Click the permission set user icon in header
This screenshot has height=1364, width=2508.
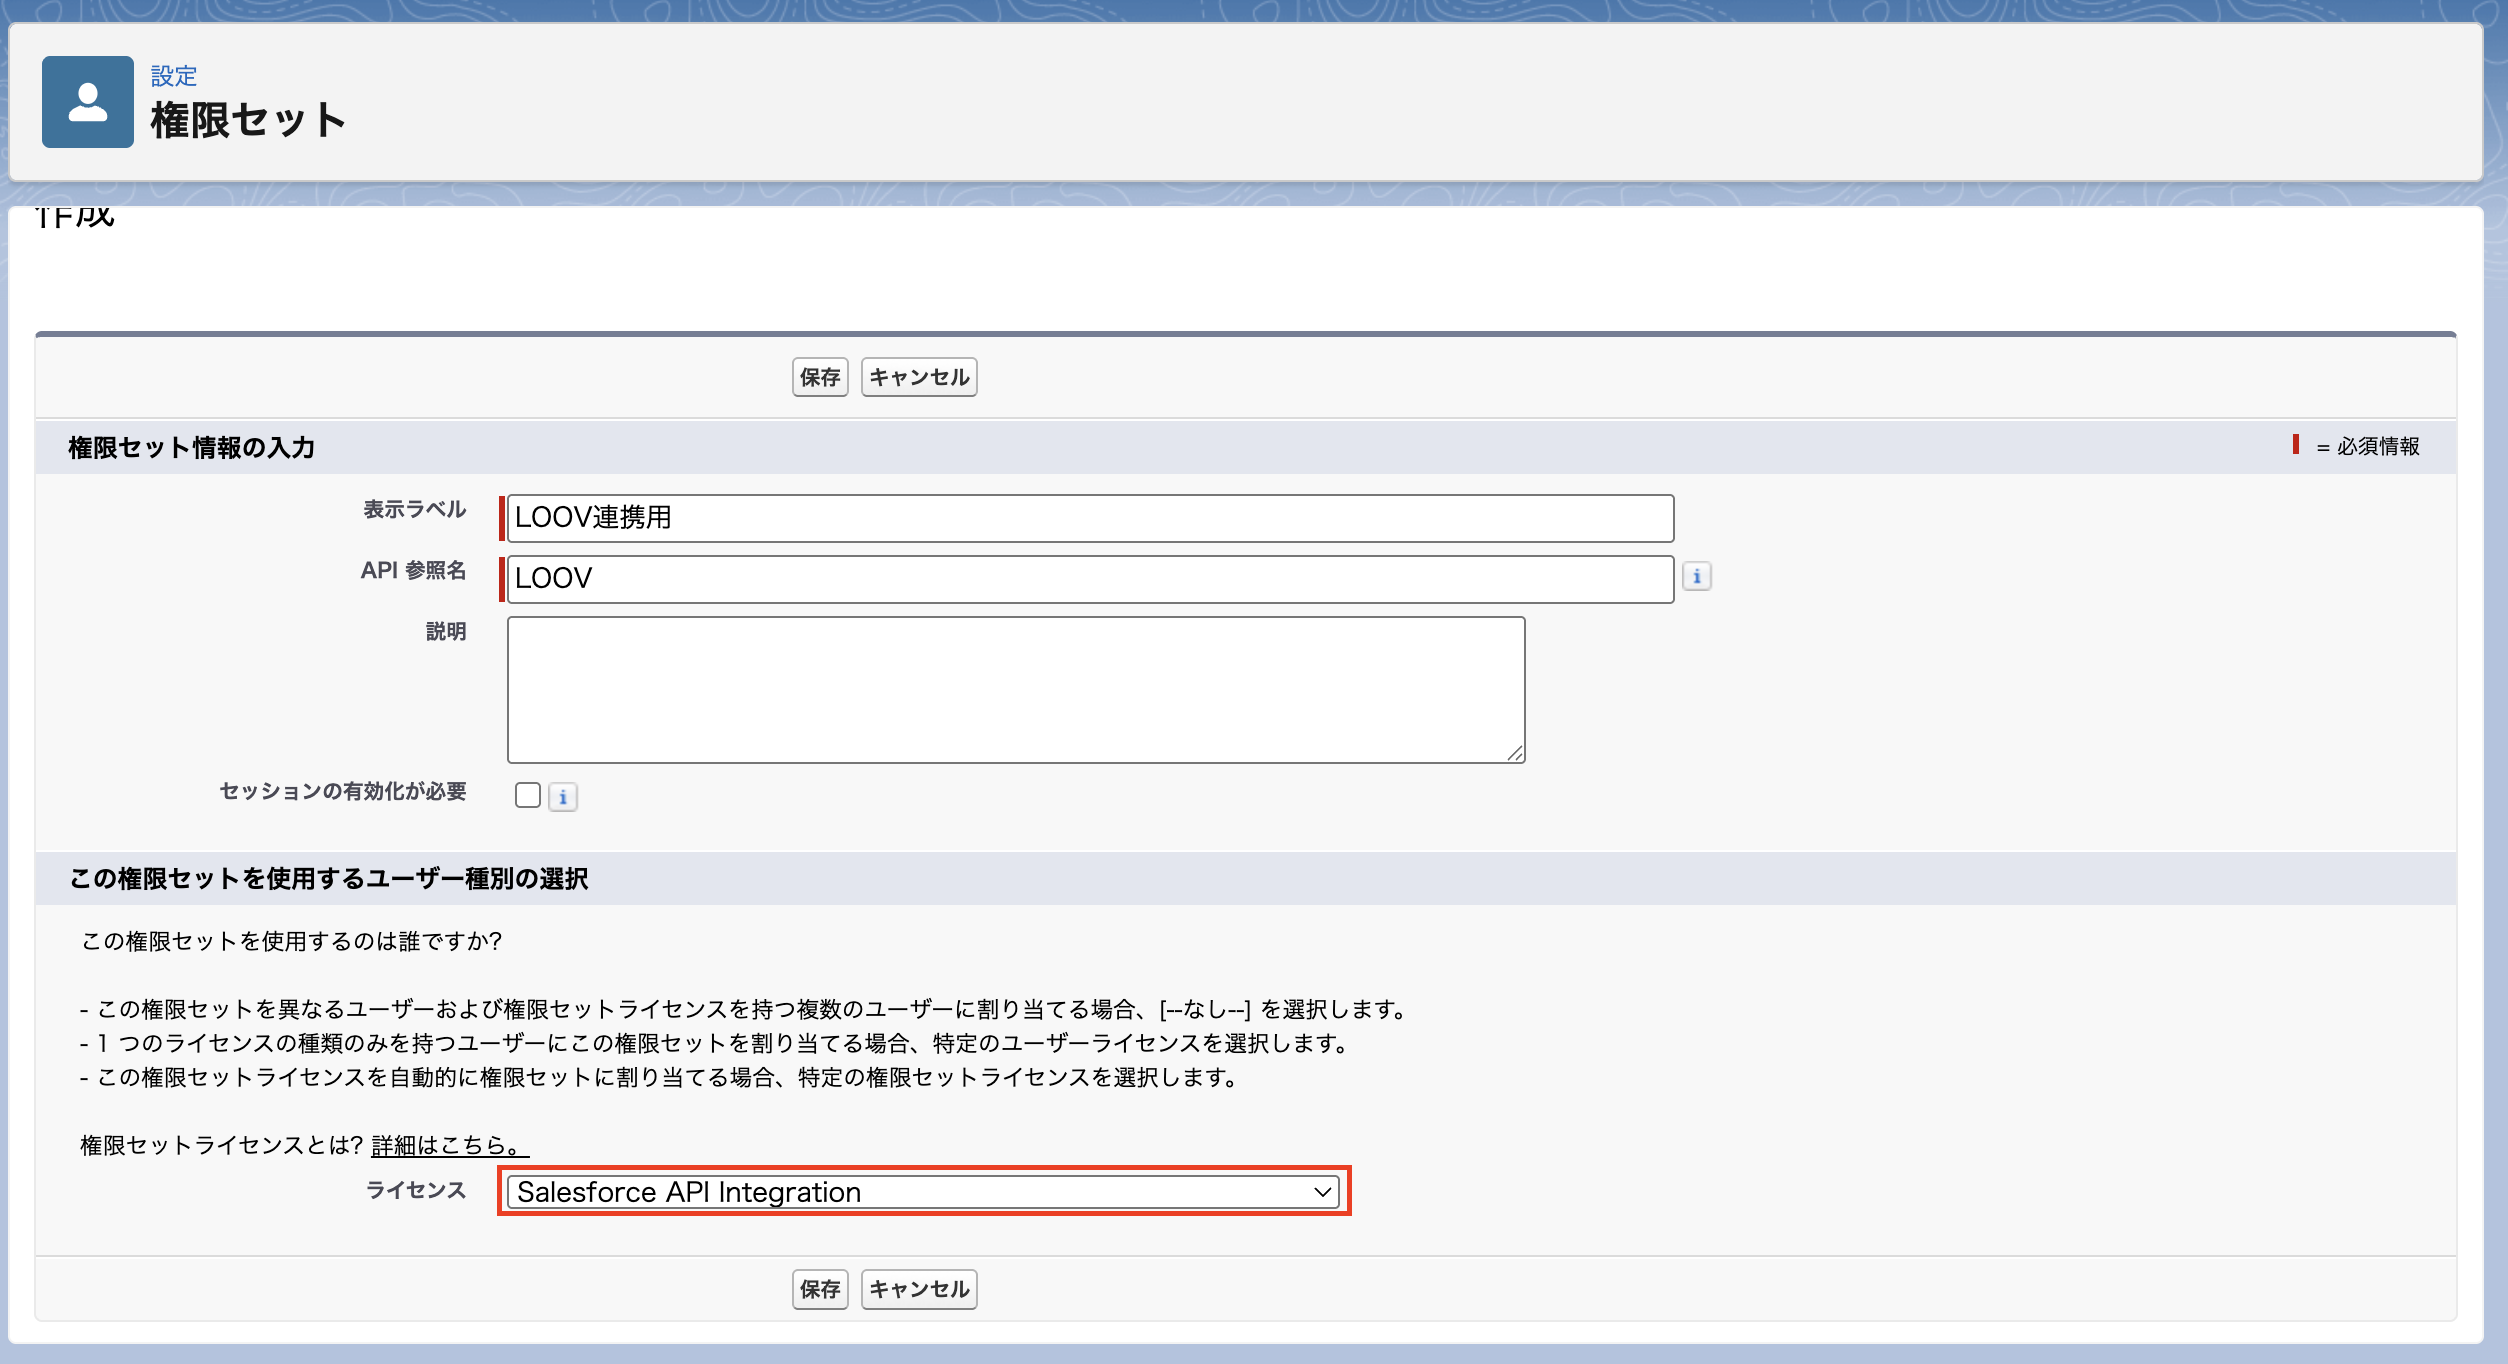coord(87,102)
